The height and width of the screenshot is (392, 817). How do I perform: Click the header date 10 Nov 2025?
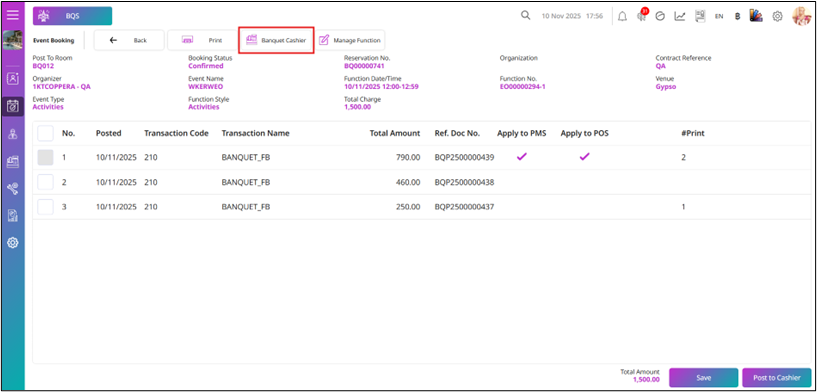561,16
